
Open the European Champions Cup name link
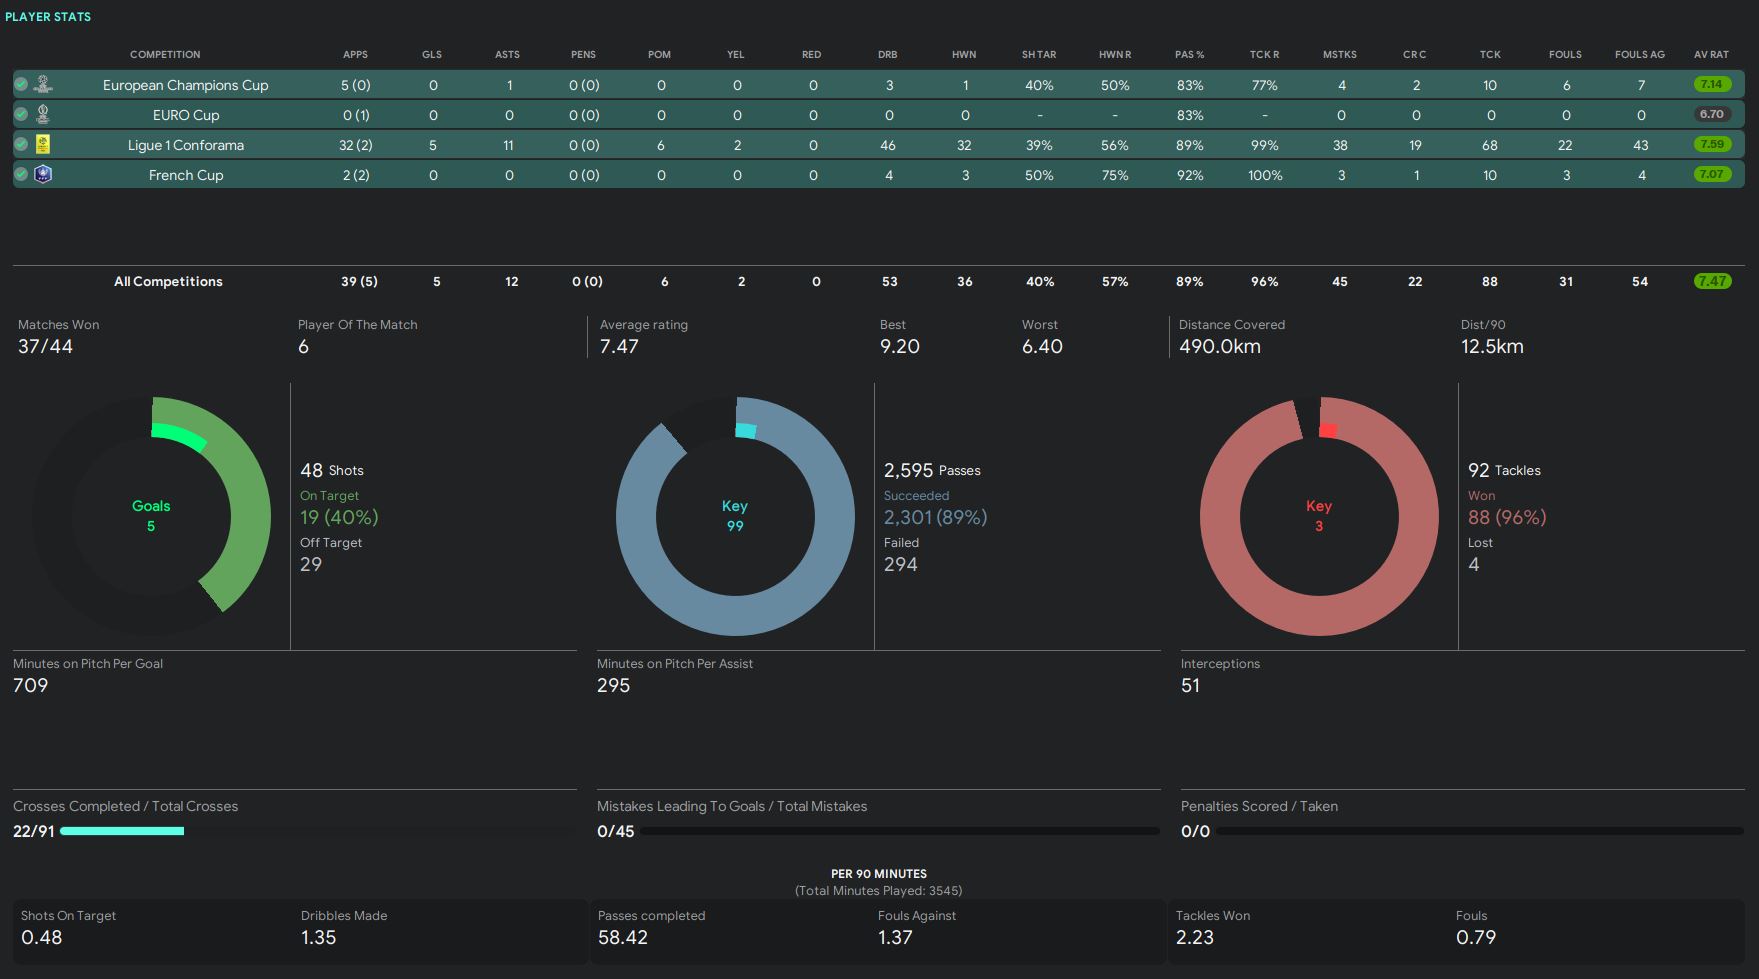(x=186, y=85)
